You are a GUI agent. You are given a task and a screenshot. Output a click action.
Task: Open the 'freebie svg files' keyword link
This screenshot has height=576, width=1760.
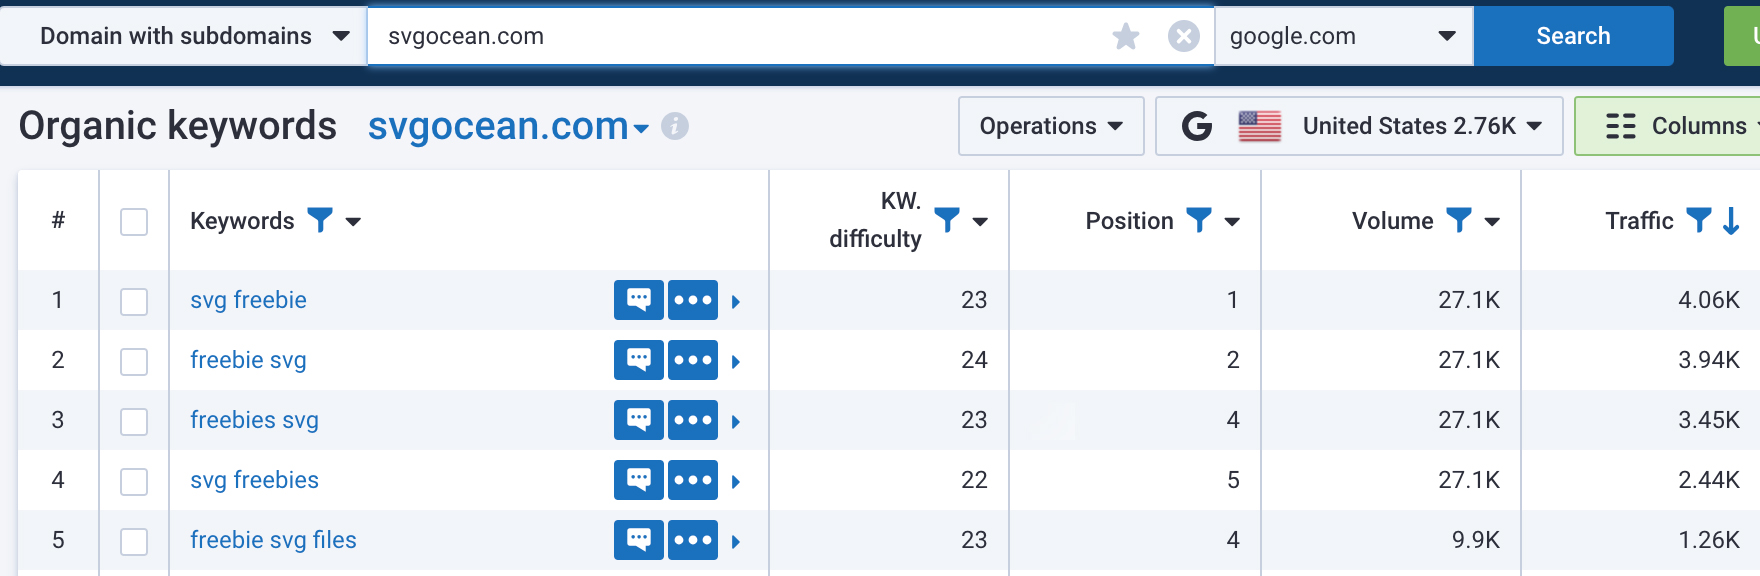coord(273,540)
